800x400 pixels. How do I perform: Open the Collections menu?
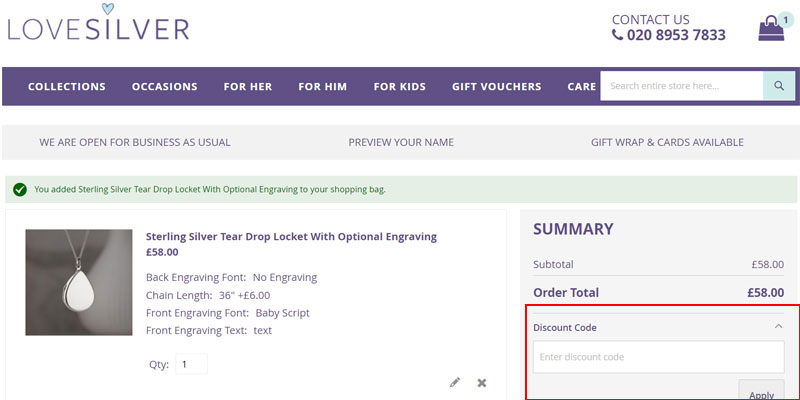pos(66,87)
